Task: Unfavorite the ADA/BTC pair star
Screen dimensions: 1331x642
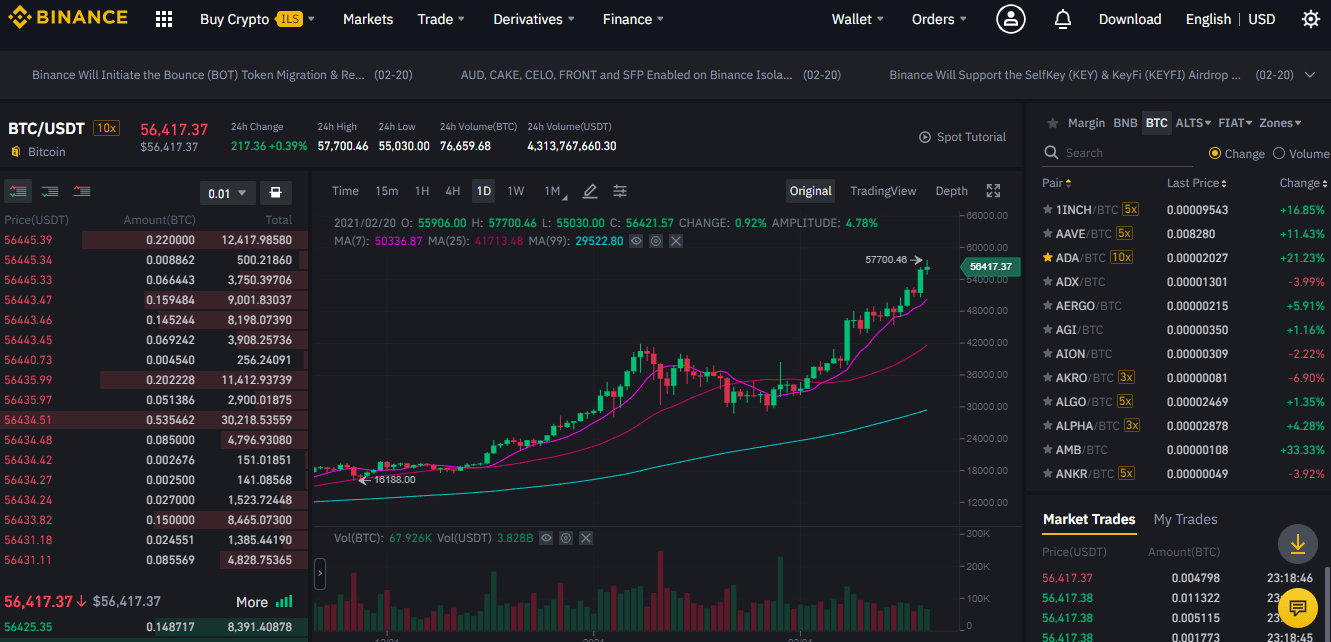Action: point(1049,258)
